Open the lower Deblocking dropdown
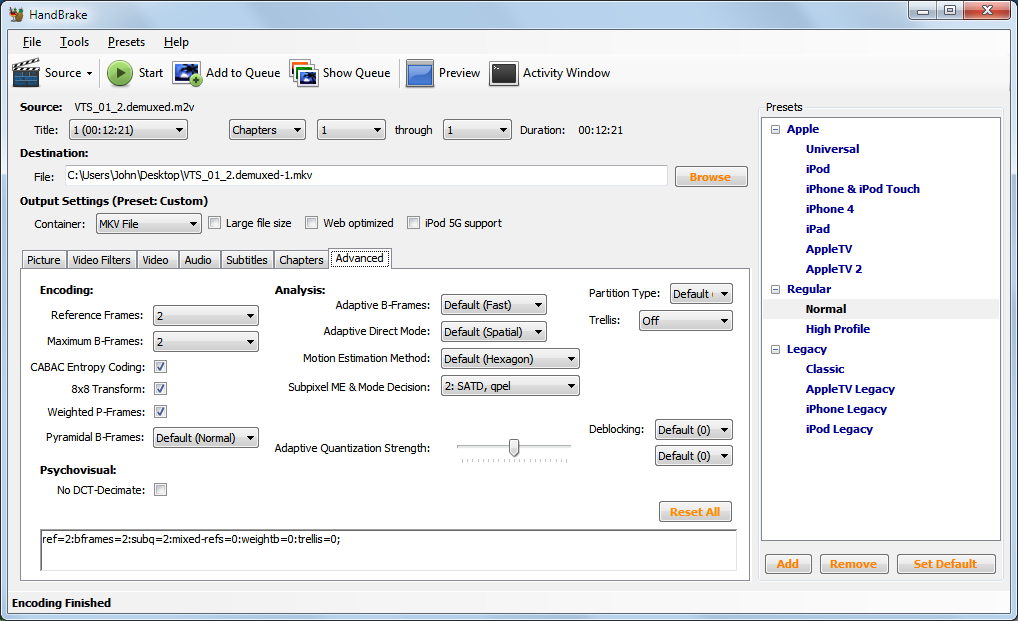1018x621 pixels. click(694, 456)
